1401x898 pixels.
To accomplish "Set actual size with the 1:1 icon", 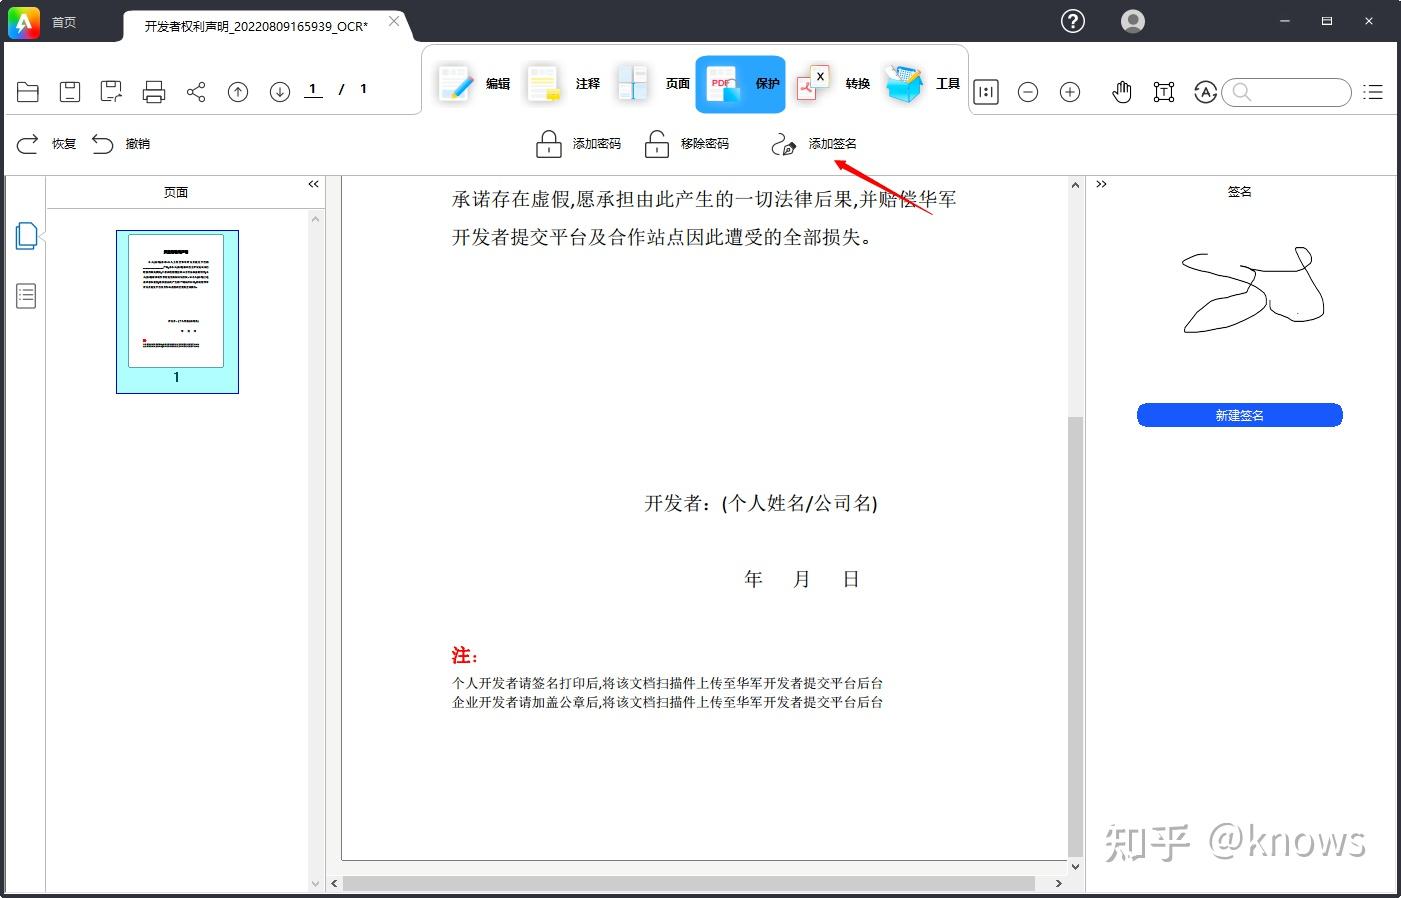I will pos(986,92).
